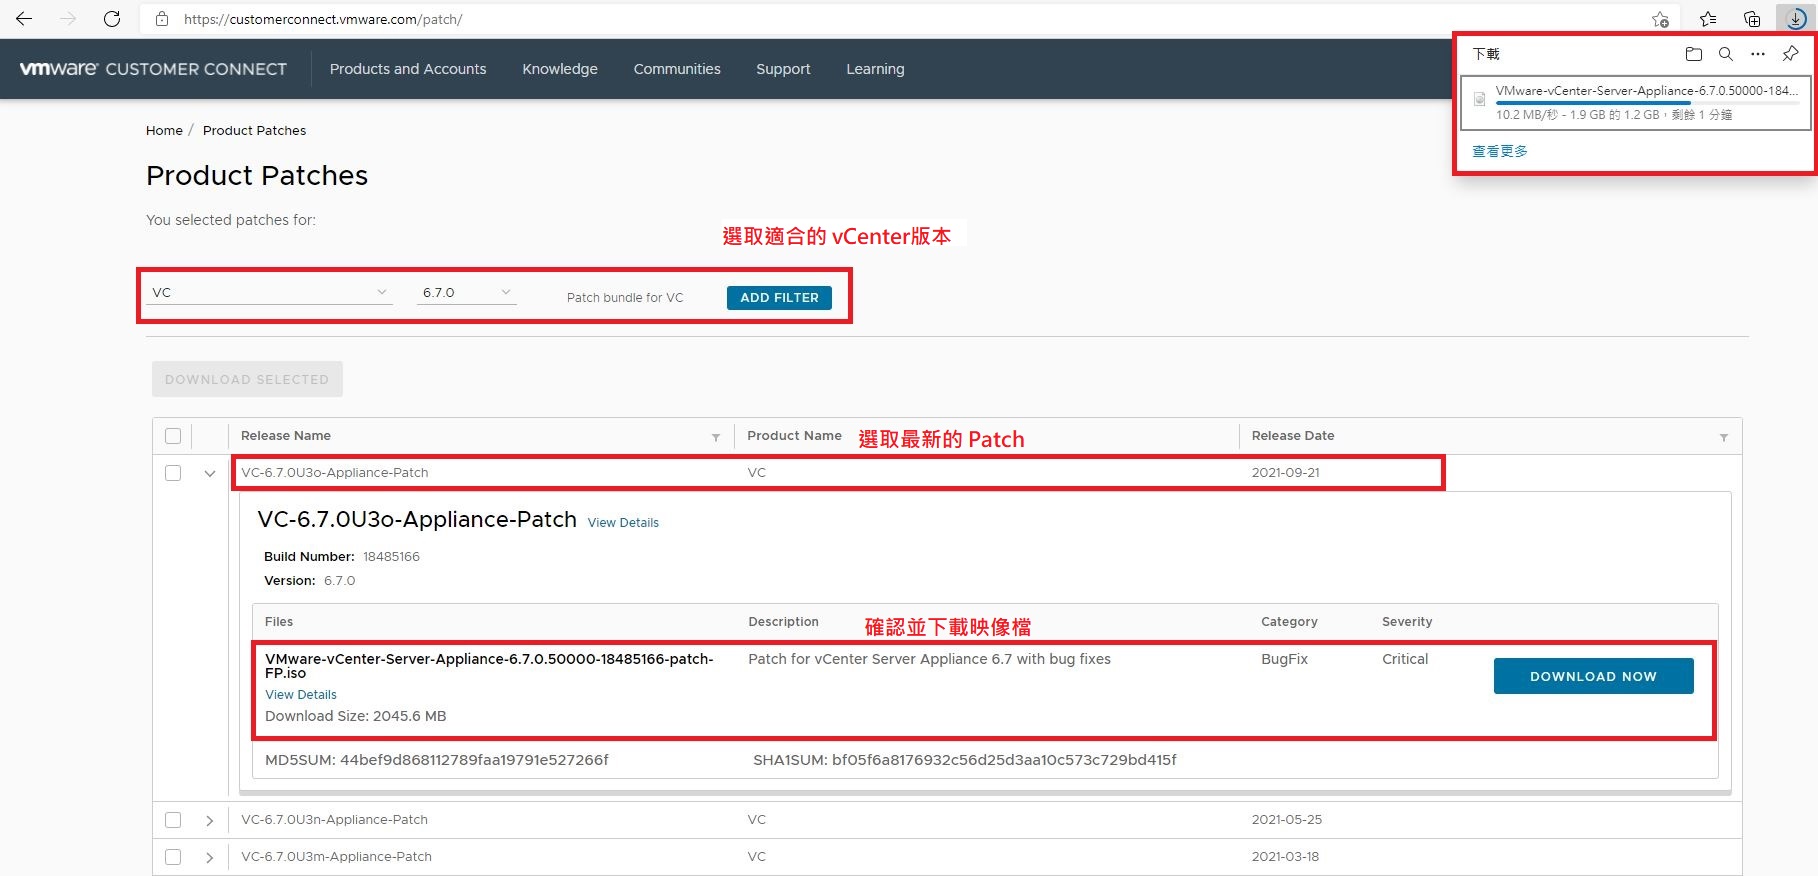Click the DOWNLOAD NOW button
Viewport: 1818px width, 876px height.
1593,676
